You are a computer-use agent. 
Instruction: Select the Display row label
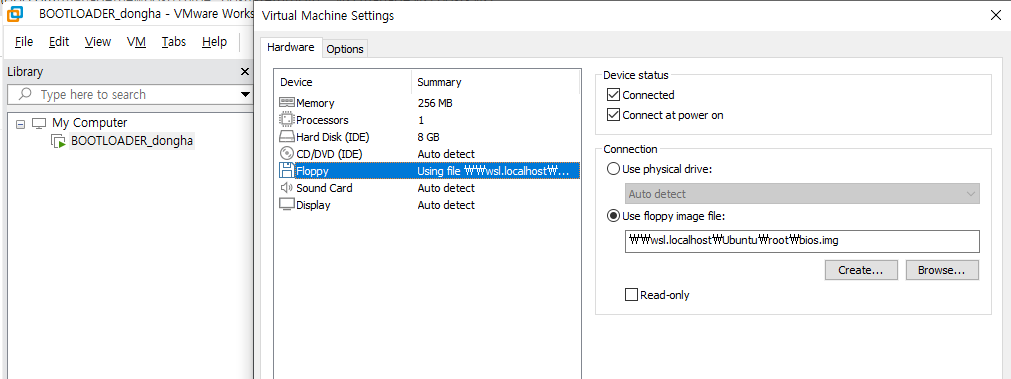[313, 205]
